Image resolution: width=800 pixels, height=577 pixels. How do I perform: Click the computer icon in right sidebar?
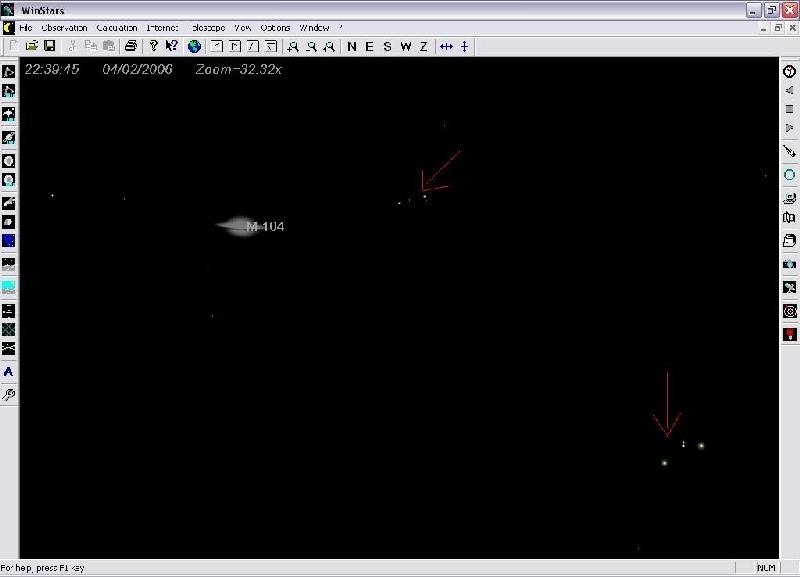point(790,198)
